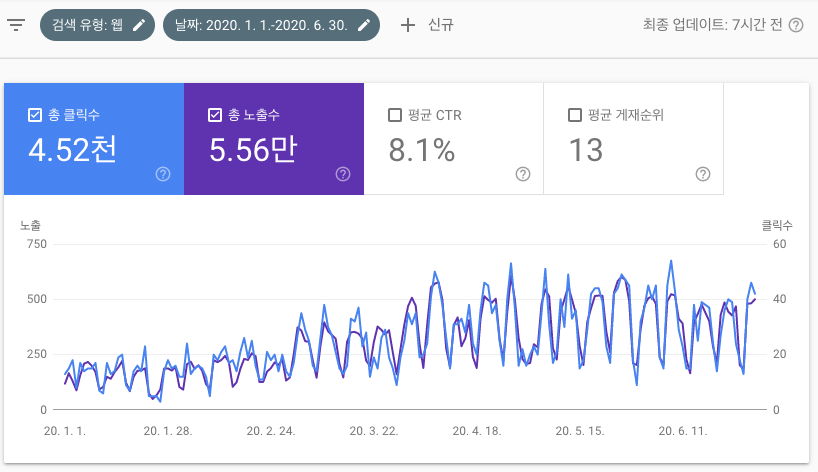The height and width of the screenshot is (472, 818).
Task: Open the 검색 유형: 웹 filter chip
Action: point(84,25)
